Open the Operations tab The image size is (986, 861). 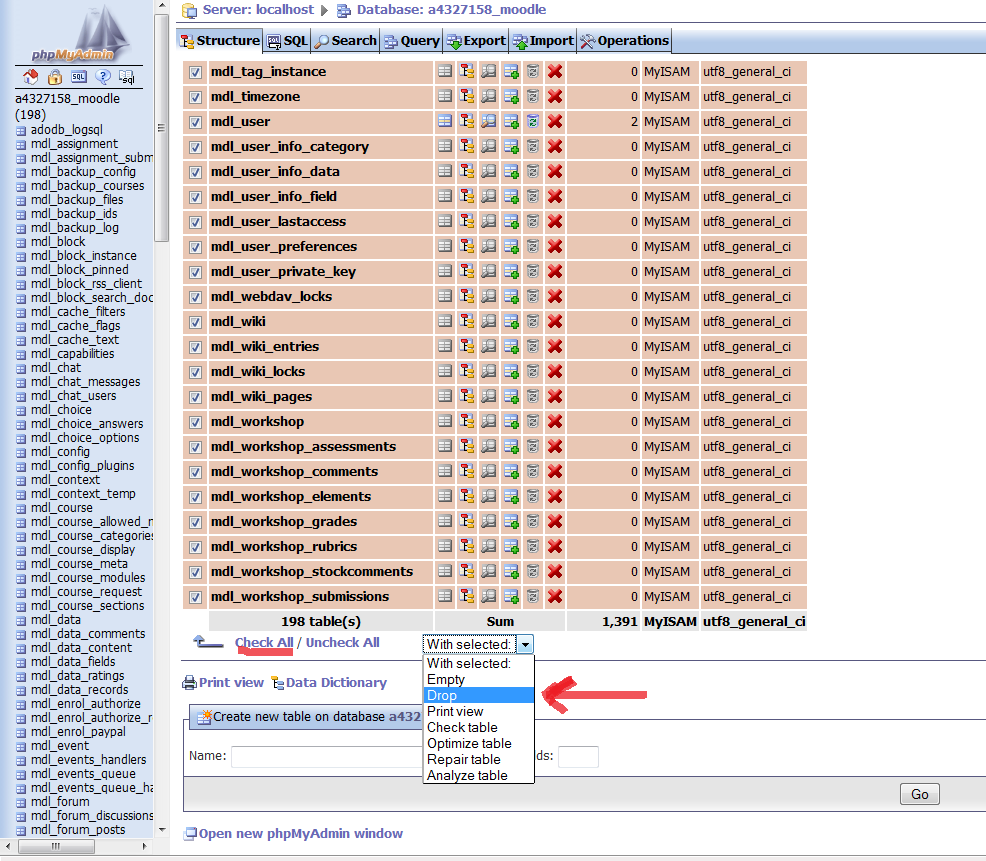click(x=624, y=41)
